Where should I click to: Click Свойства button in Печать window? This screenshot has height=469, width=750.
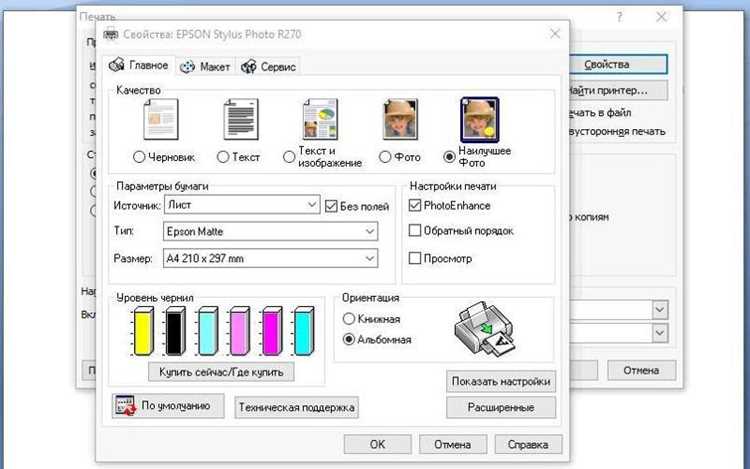pos(618,65)
